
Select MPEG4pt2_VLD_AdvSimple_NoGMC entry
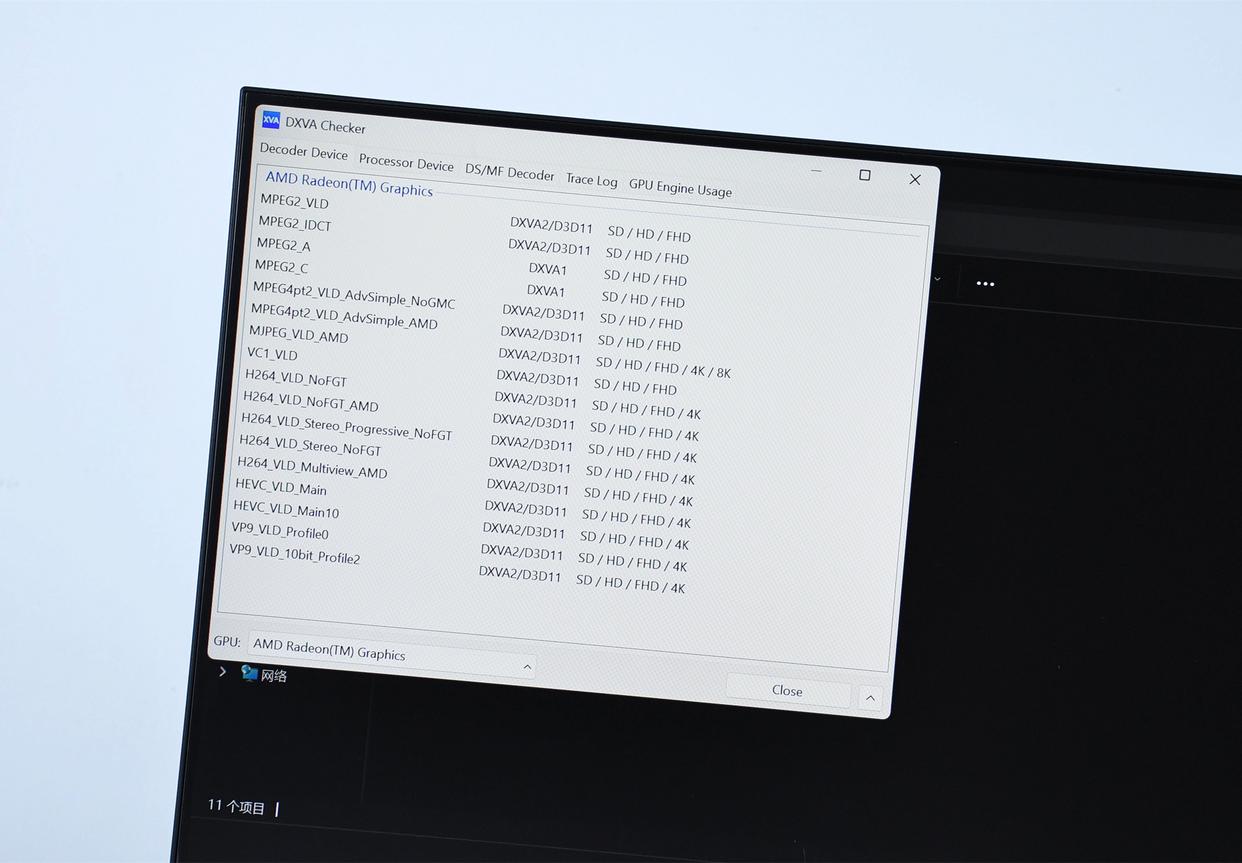point(354,295)
